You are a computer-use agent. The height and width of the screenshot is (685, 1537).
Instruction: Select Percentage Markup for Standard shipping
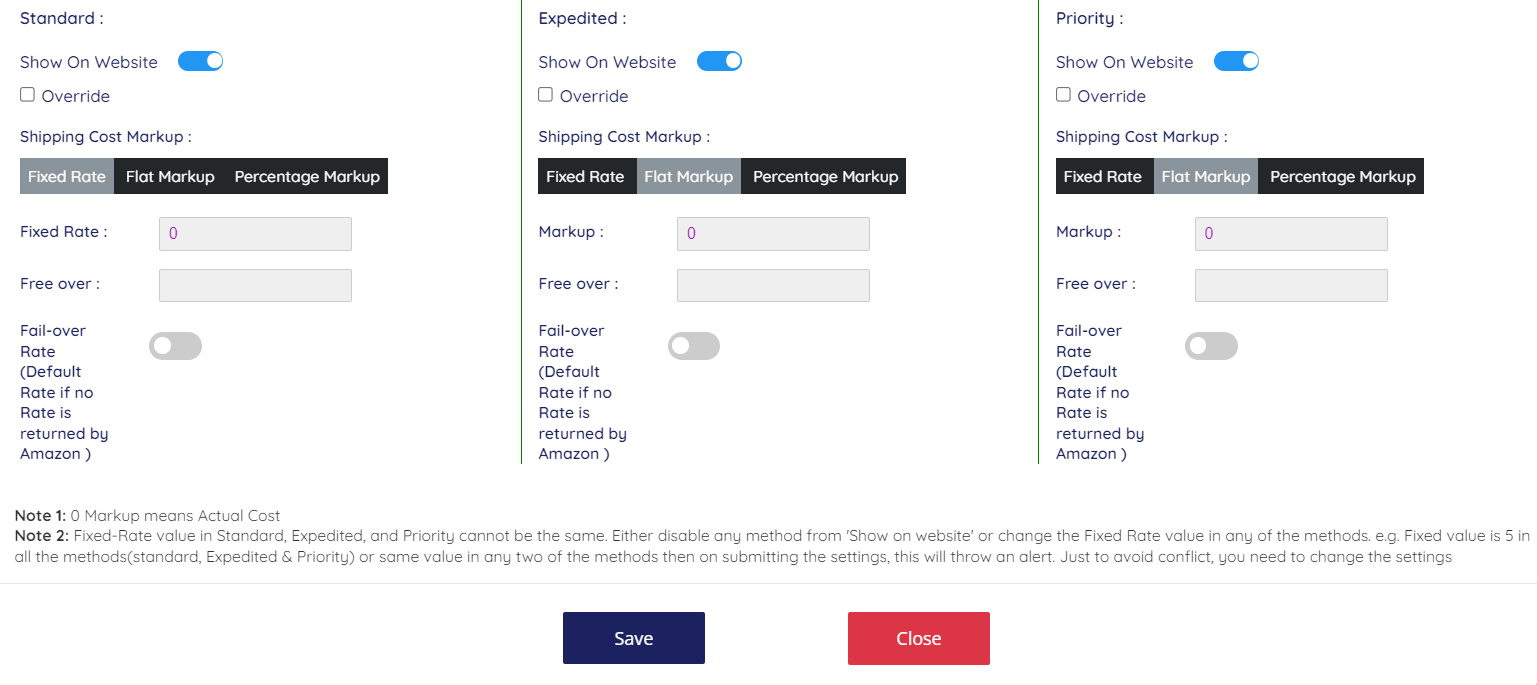pos(307,176)
